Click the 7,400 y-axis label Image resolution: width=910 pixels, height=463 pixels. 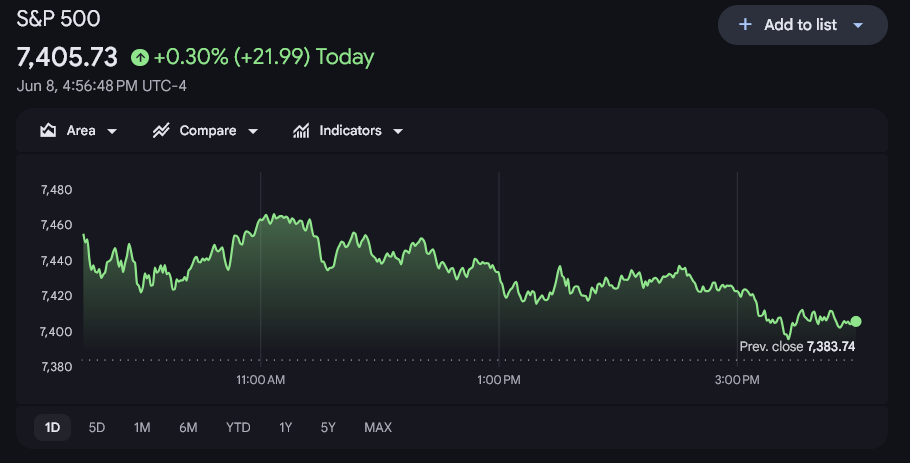56,331
